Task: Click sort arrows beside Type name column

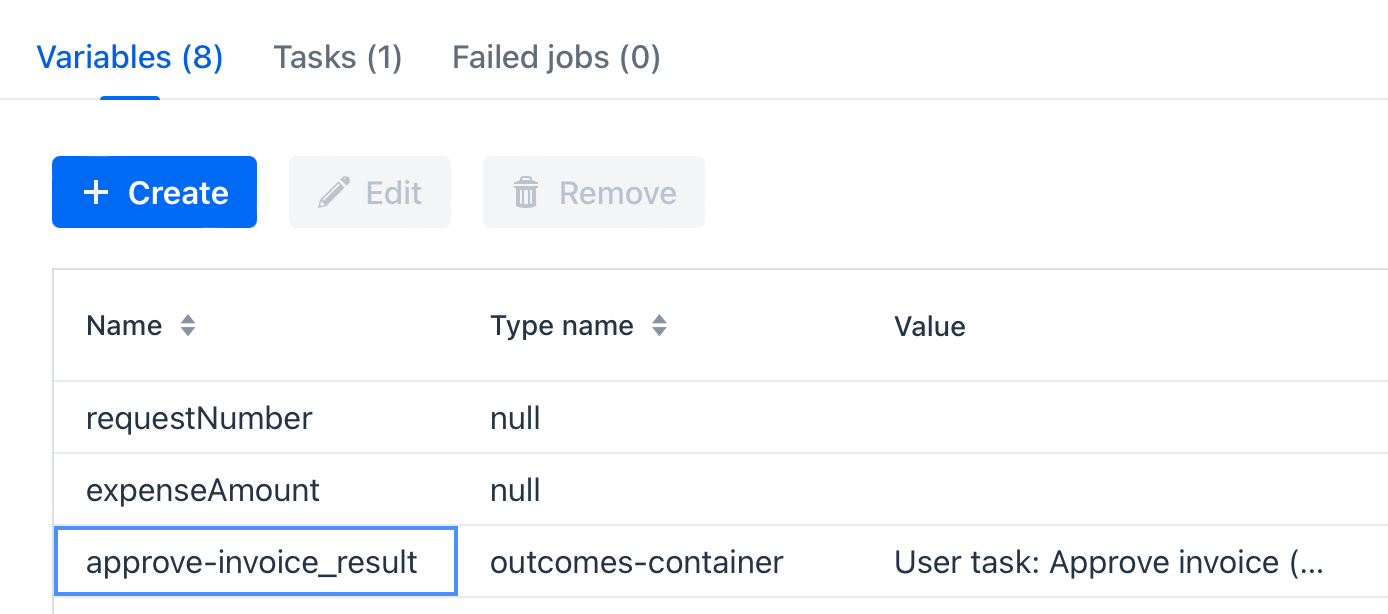Action: tap(659, 326)
